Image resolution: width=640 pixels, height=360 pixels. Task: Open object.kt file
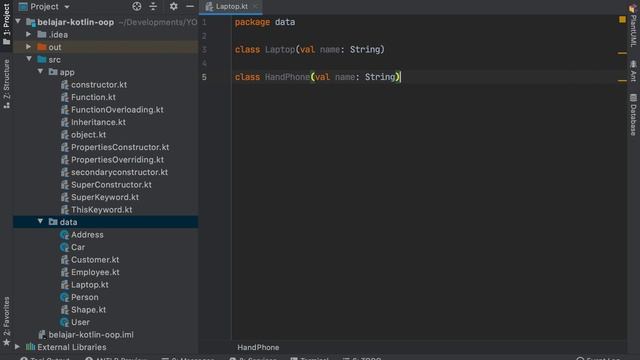88,135
